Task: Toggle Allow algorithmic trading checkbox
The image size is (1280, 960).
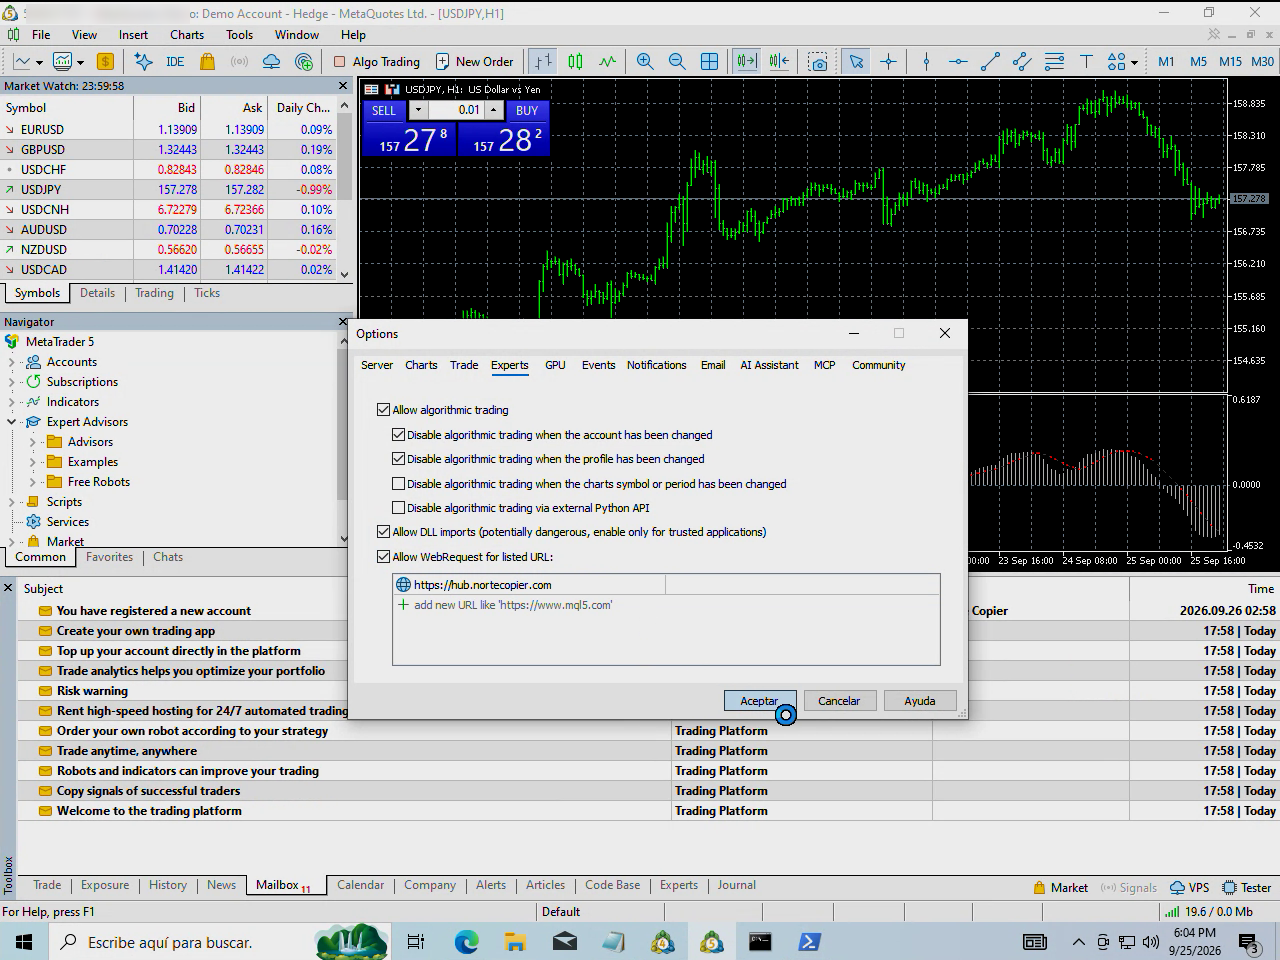Action: [384, 410]
